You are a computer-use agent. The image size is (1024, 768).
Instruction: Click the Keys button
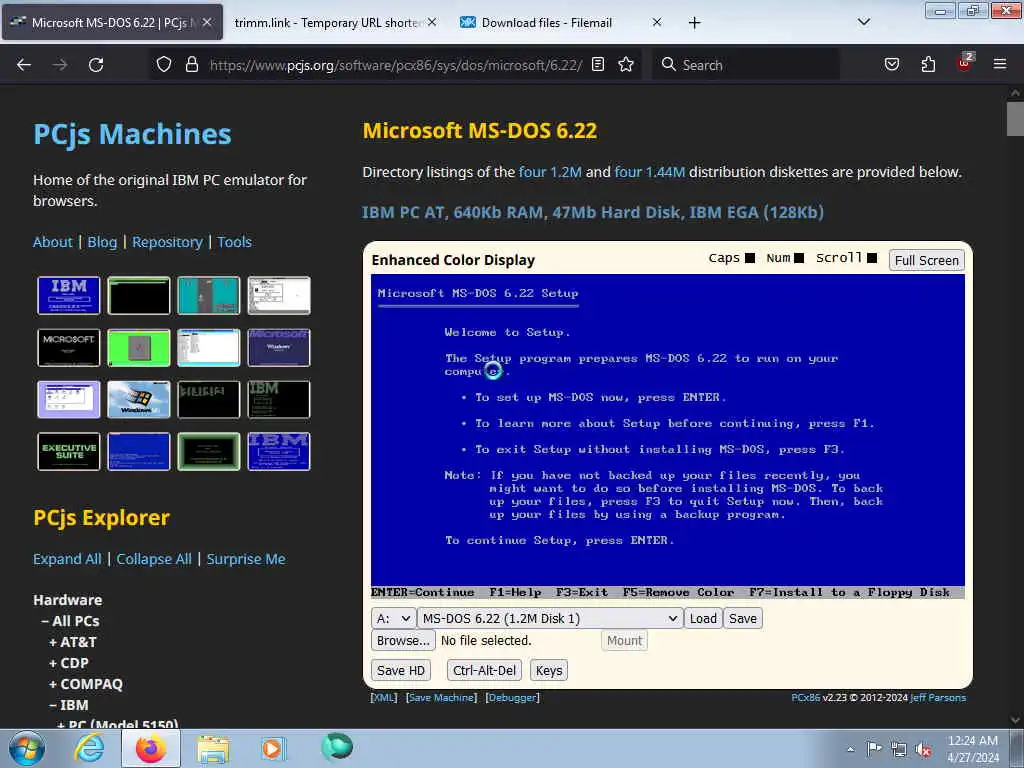click(x=549, y=671)
